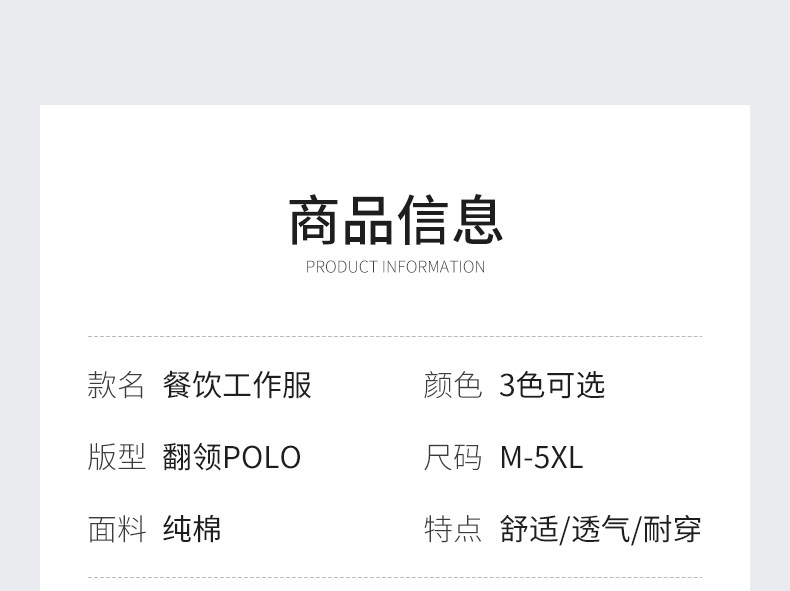Select the 特点 label
This screenshot has height=591, width=790.
click(x=452, y=529)
